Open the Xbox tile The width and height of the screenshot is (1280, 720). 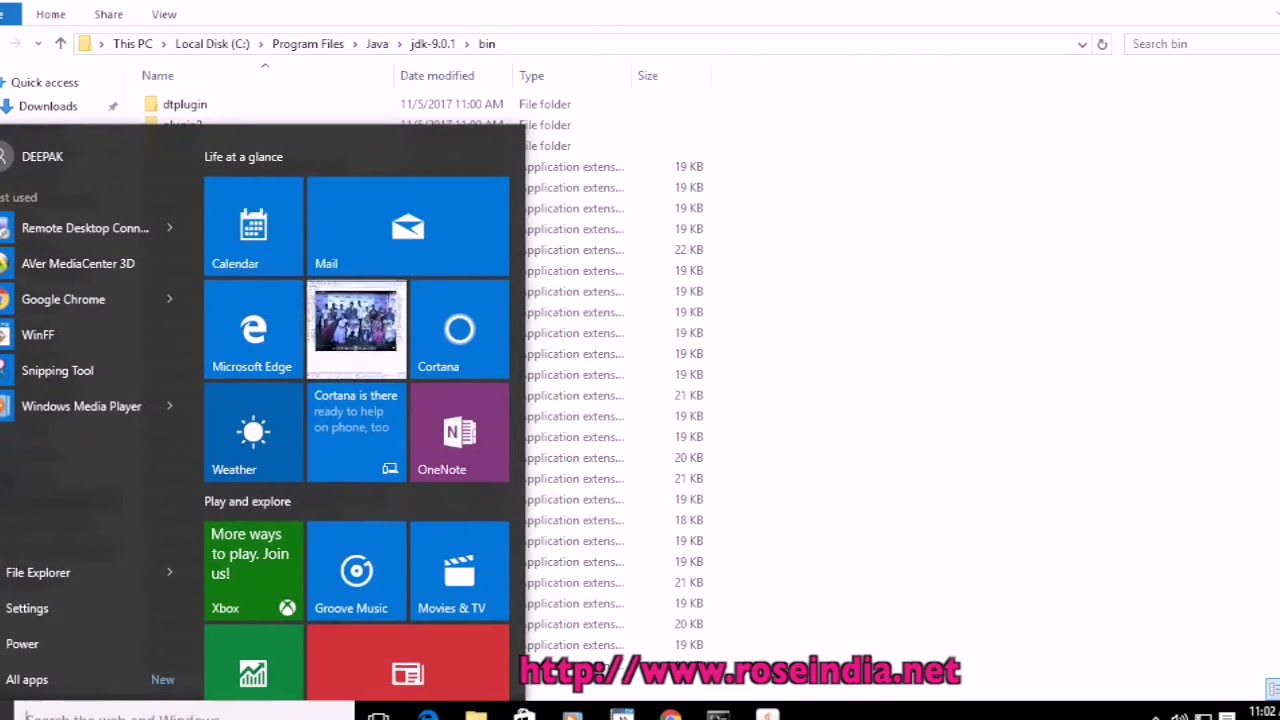pyautogui.click(x=253, y=571)
